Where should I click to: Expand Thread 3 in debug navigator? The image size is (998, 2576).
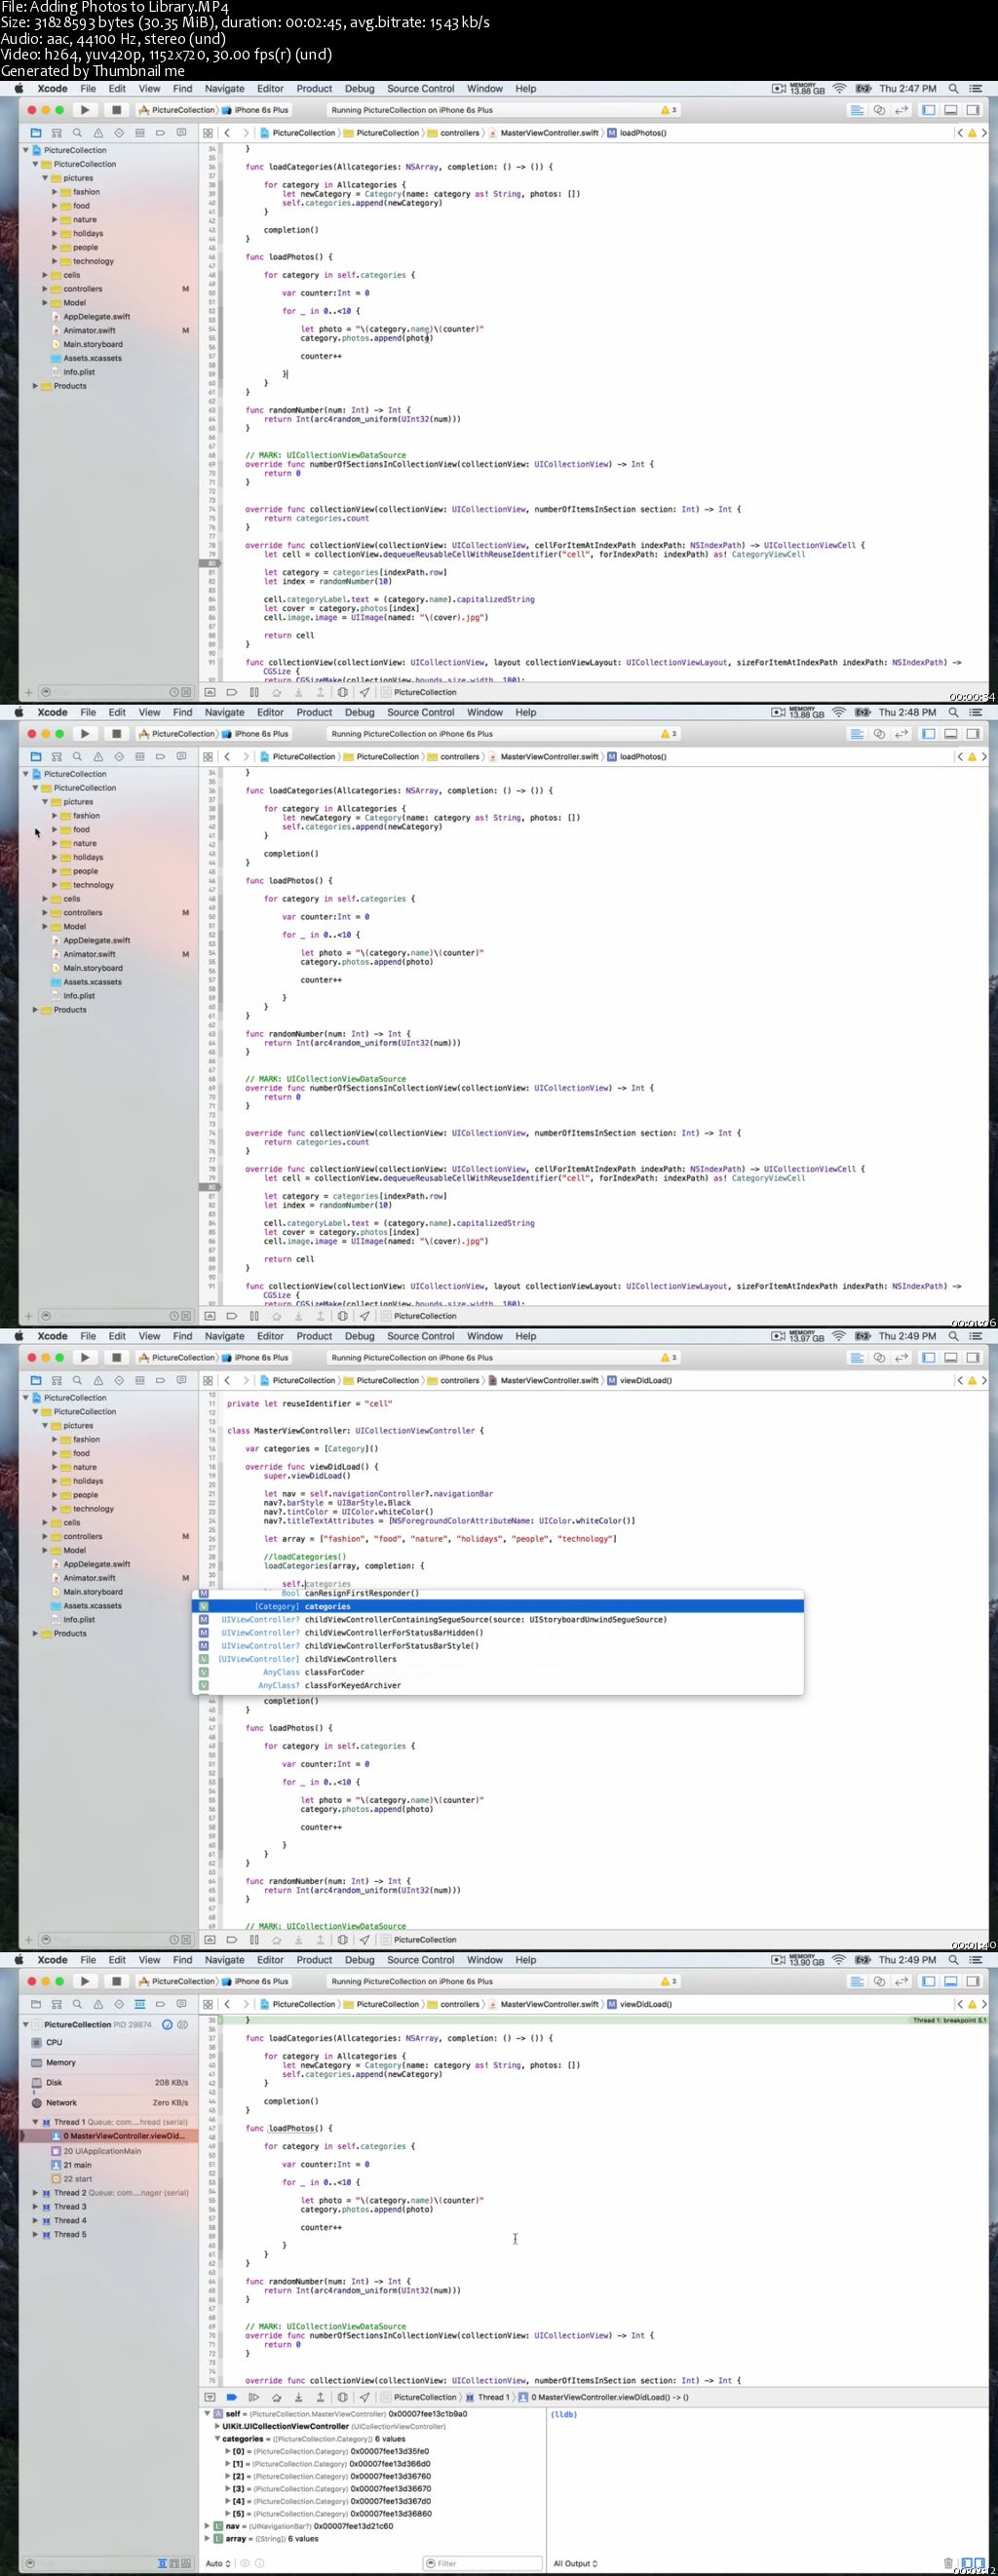point(35,2205)
